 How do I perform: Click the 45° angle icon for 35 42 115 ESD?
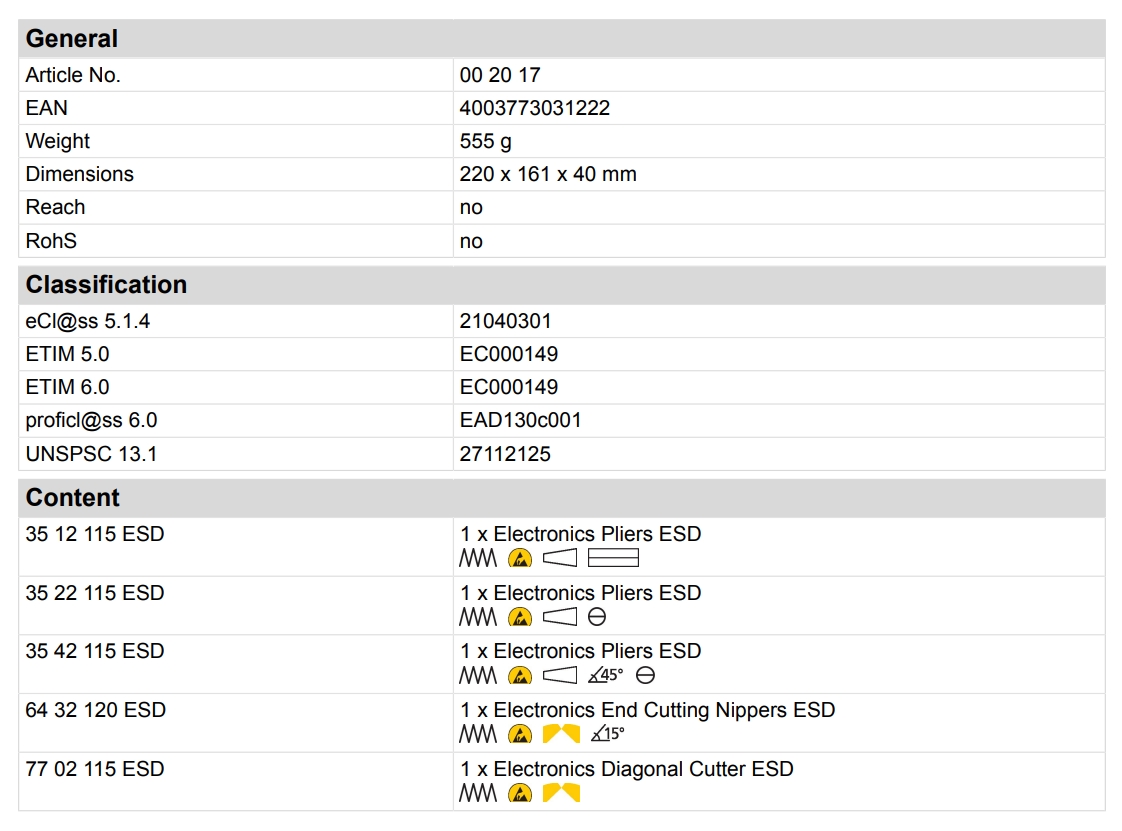click(606, 676)
